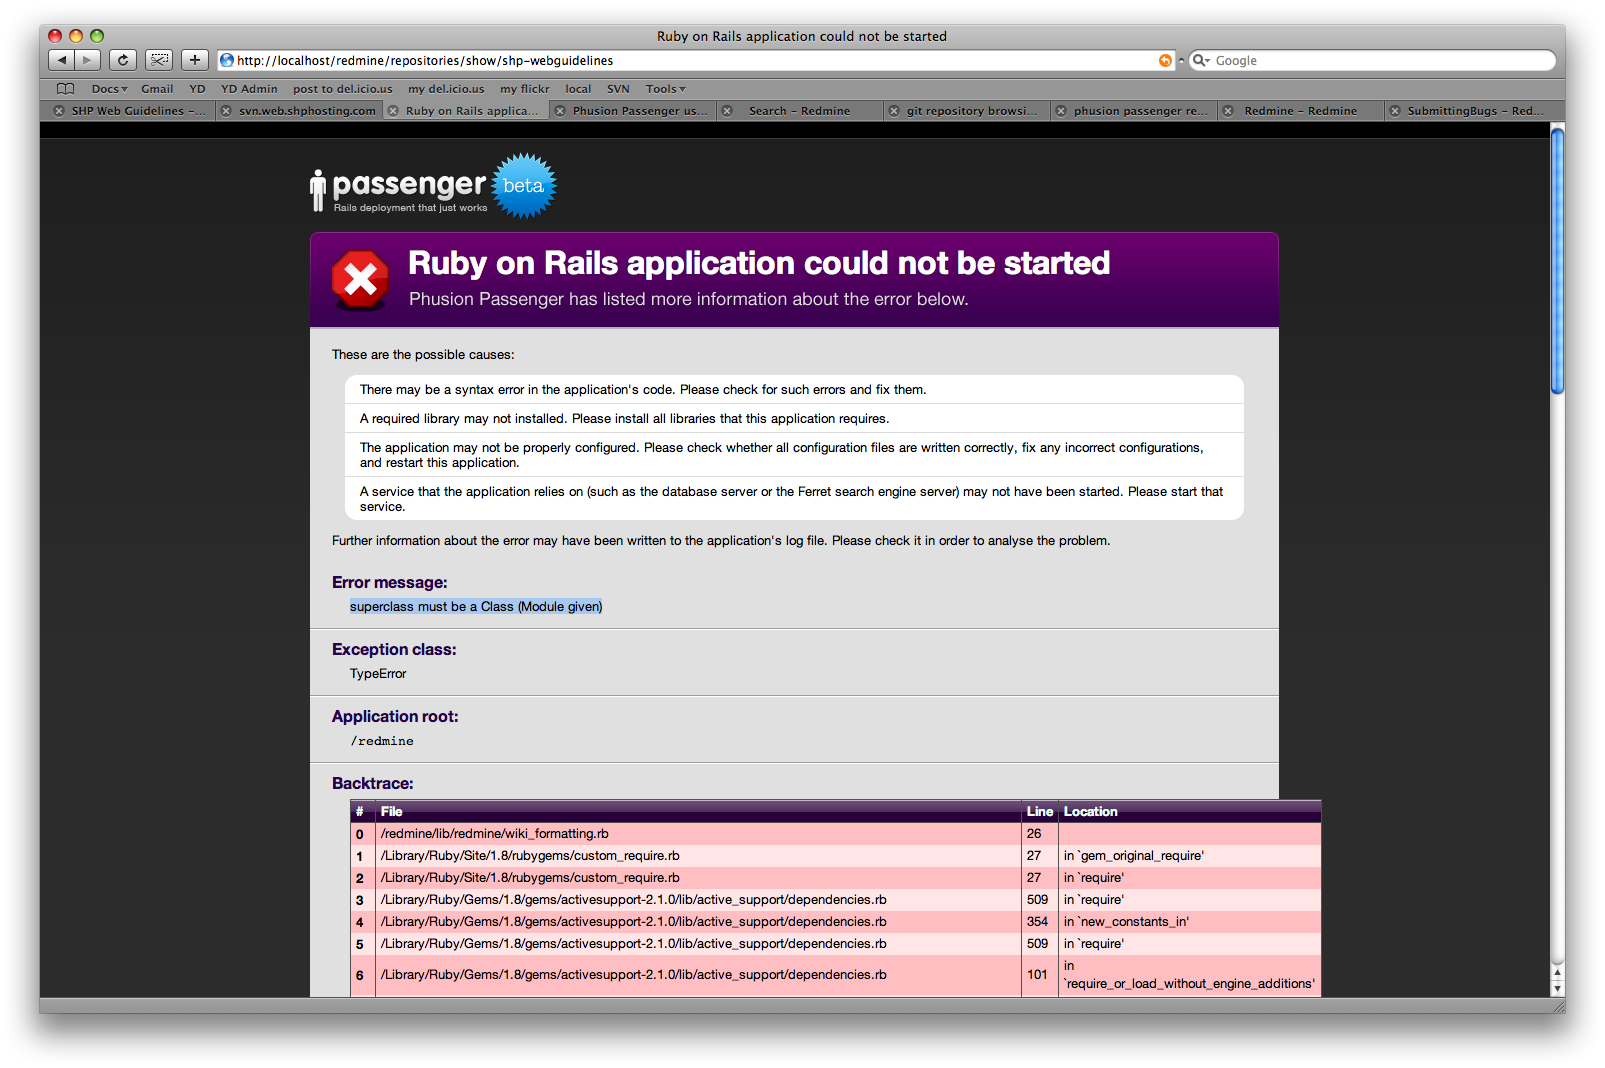Click the scrollbar down arrow

(1557, 988)
